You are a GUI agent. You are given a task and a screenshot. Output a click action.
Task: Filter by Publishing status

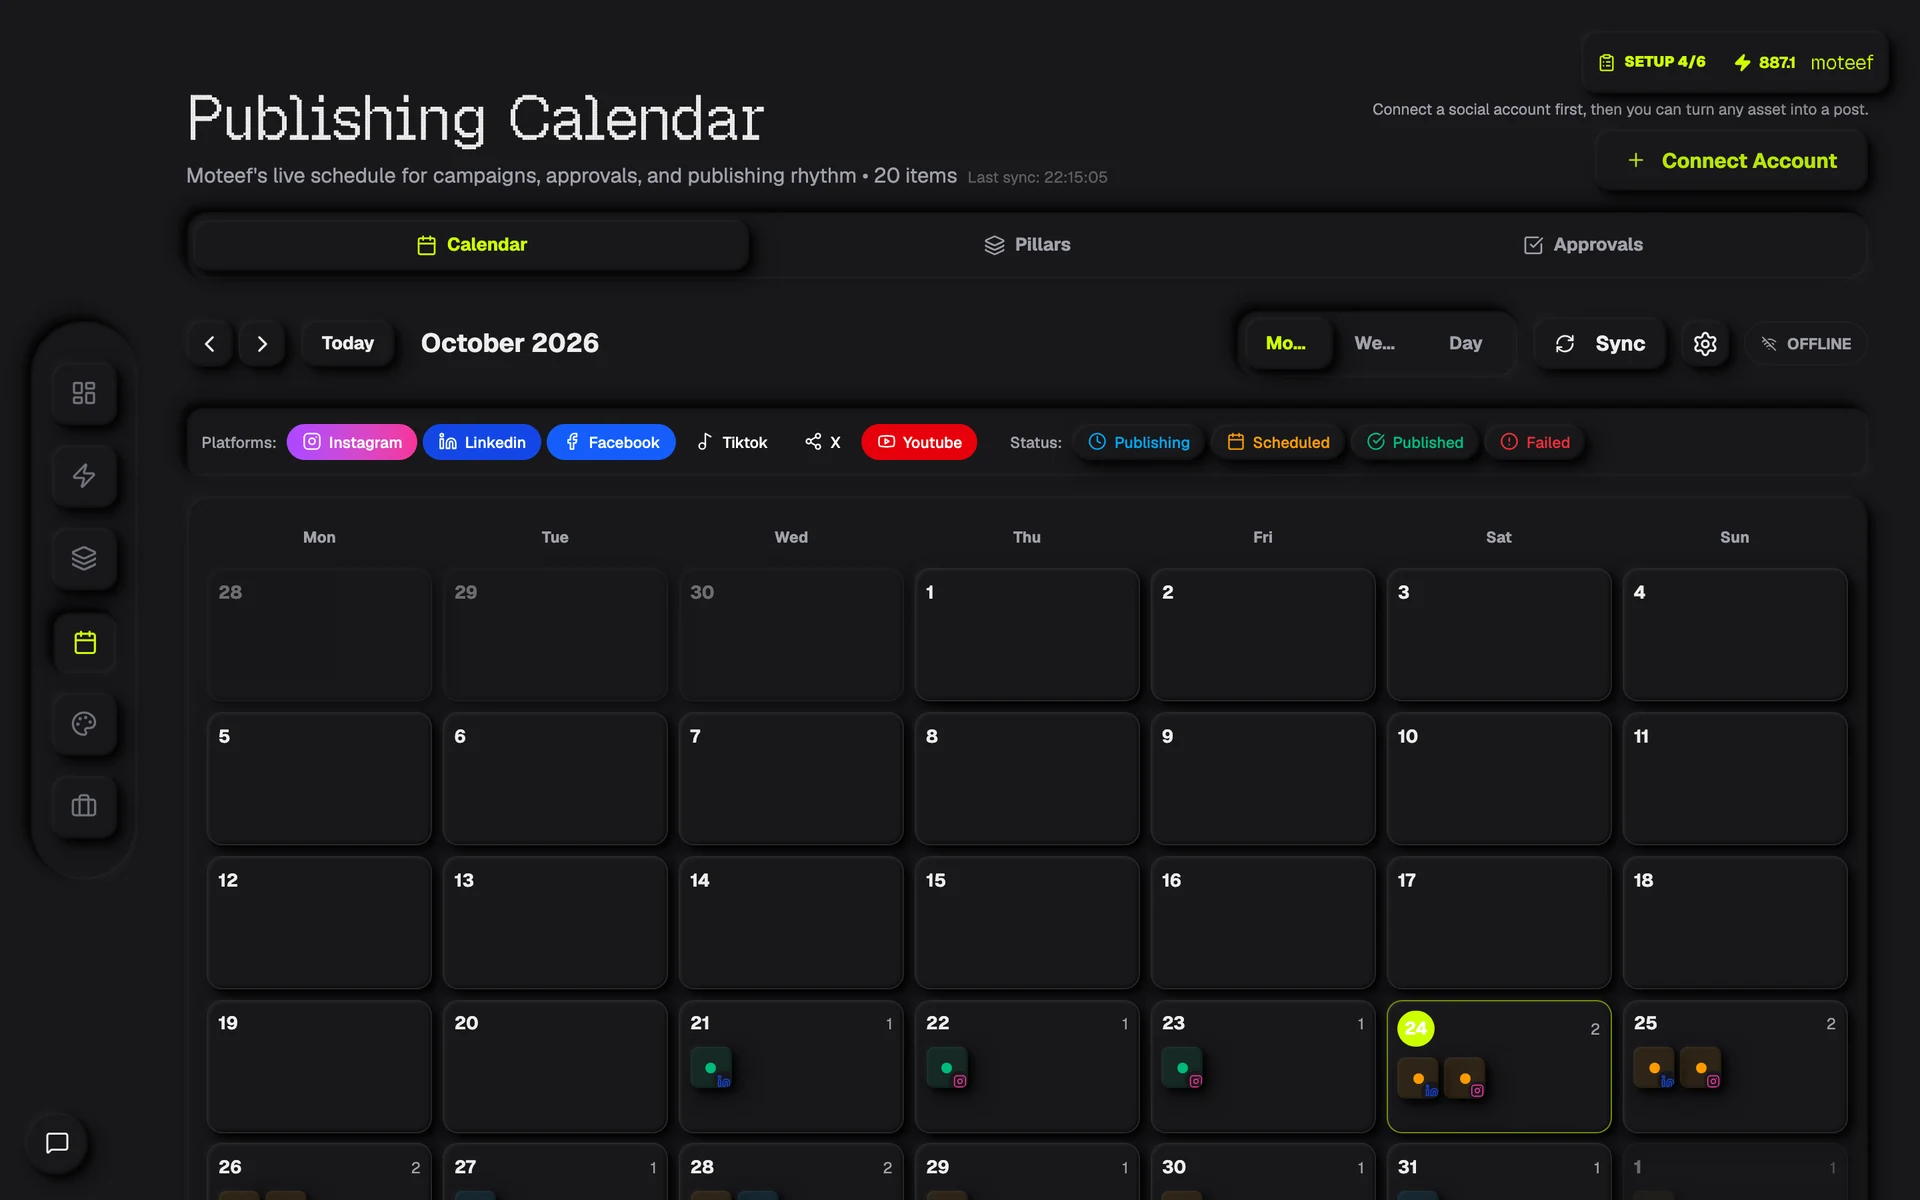pos(1139,442)
